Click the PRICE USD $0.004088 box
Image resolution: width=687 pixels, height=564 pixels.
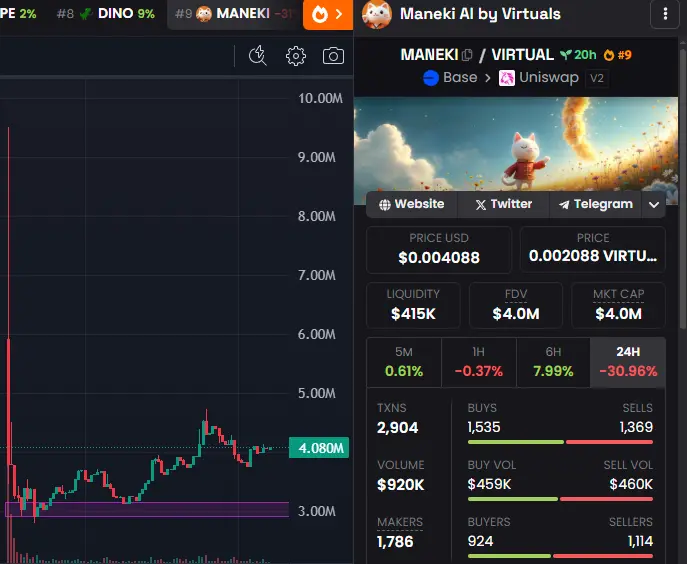click(439, 249)
